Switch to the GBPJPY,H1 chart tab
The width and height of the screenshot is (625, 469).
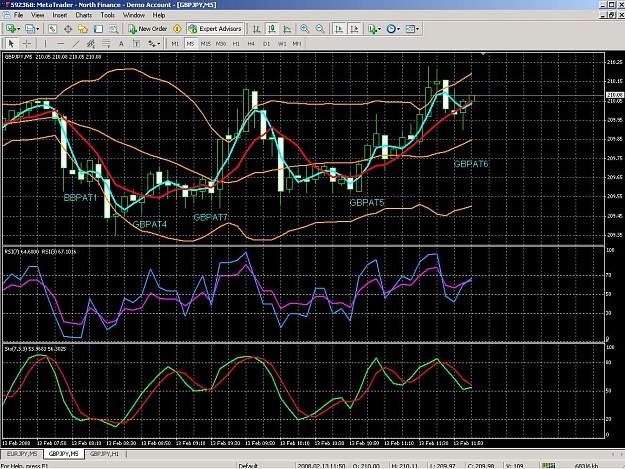[x=104, y=454]
